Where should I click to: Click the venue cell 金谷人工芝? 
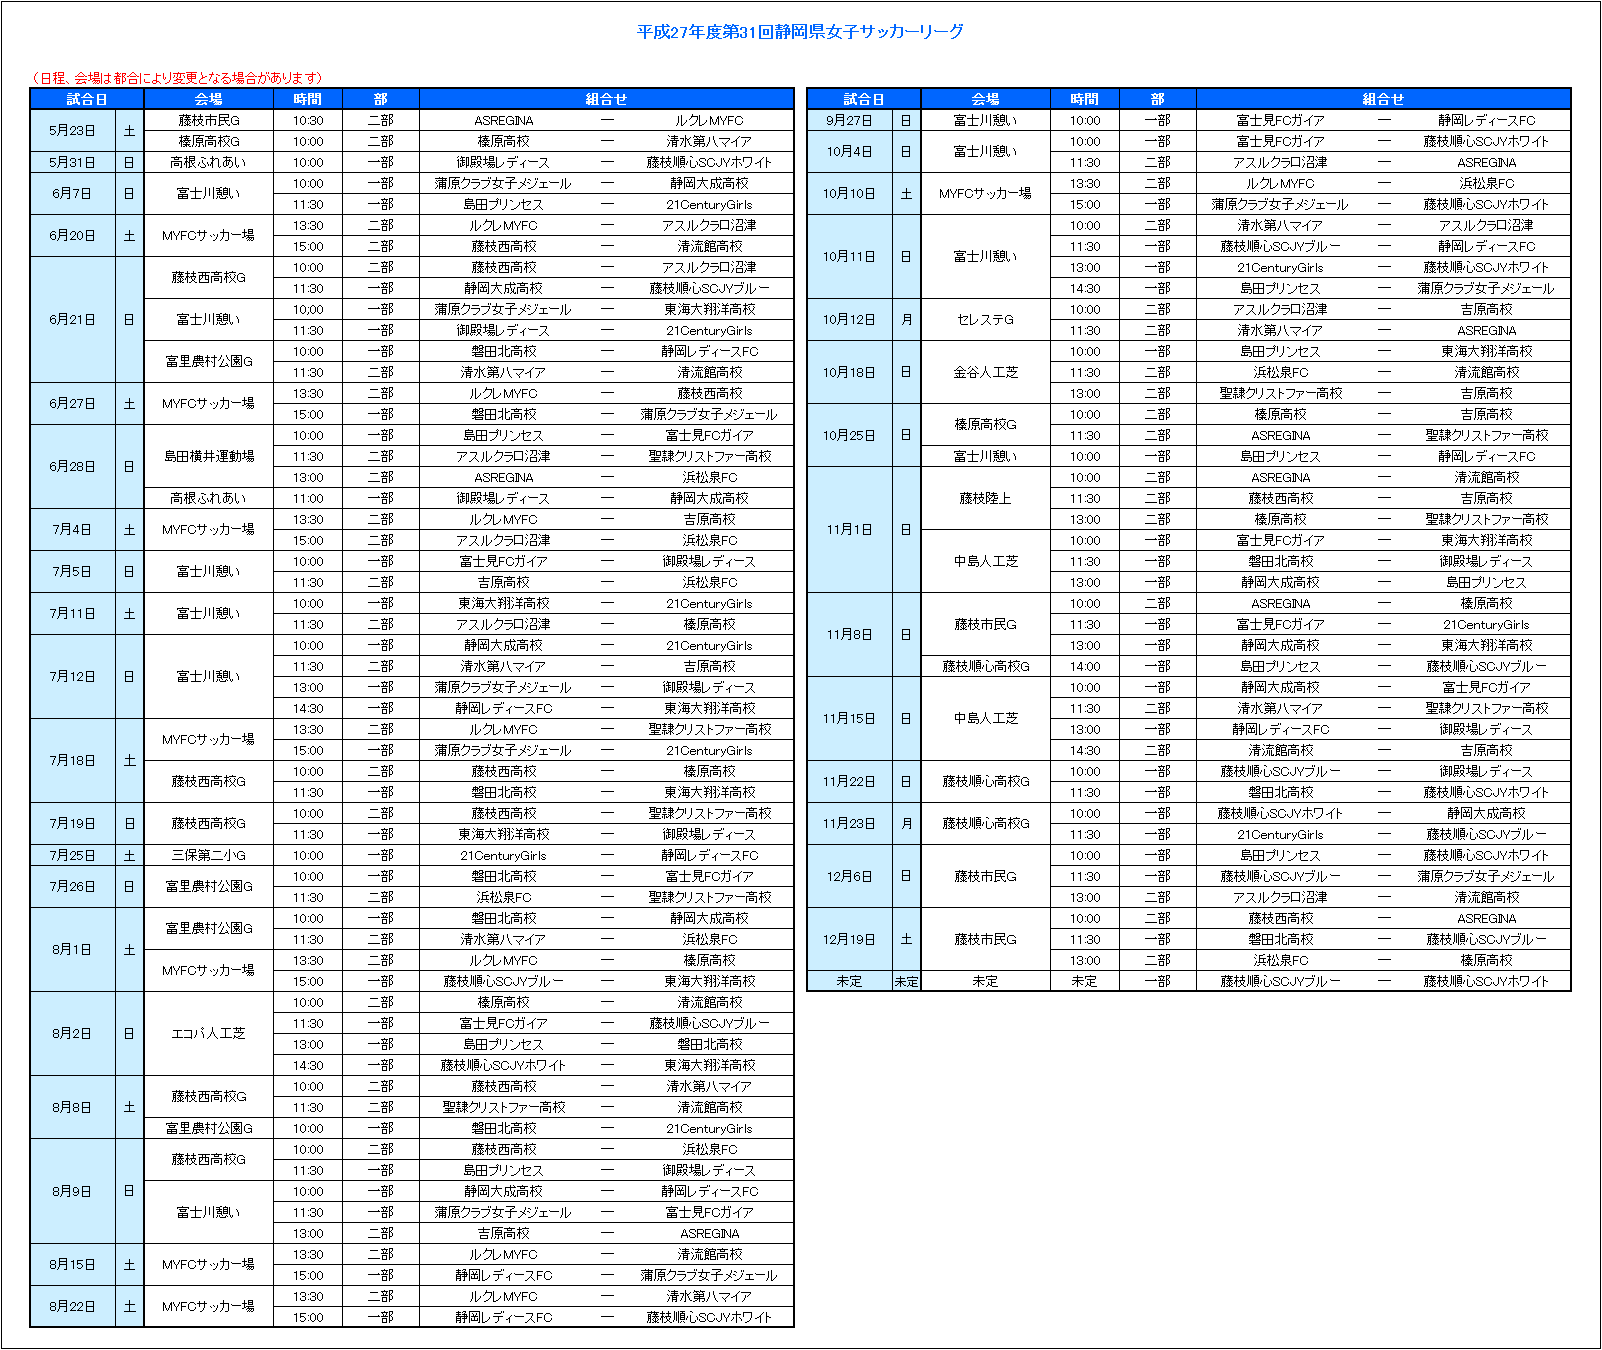tap(986, 372)
